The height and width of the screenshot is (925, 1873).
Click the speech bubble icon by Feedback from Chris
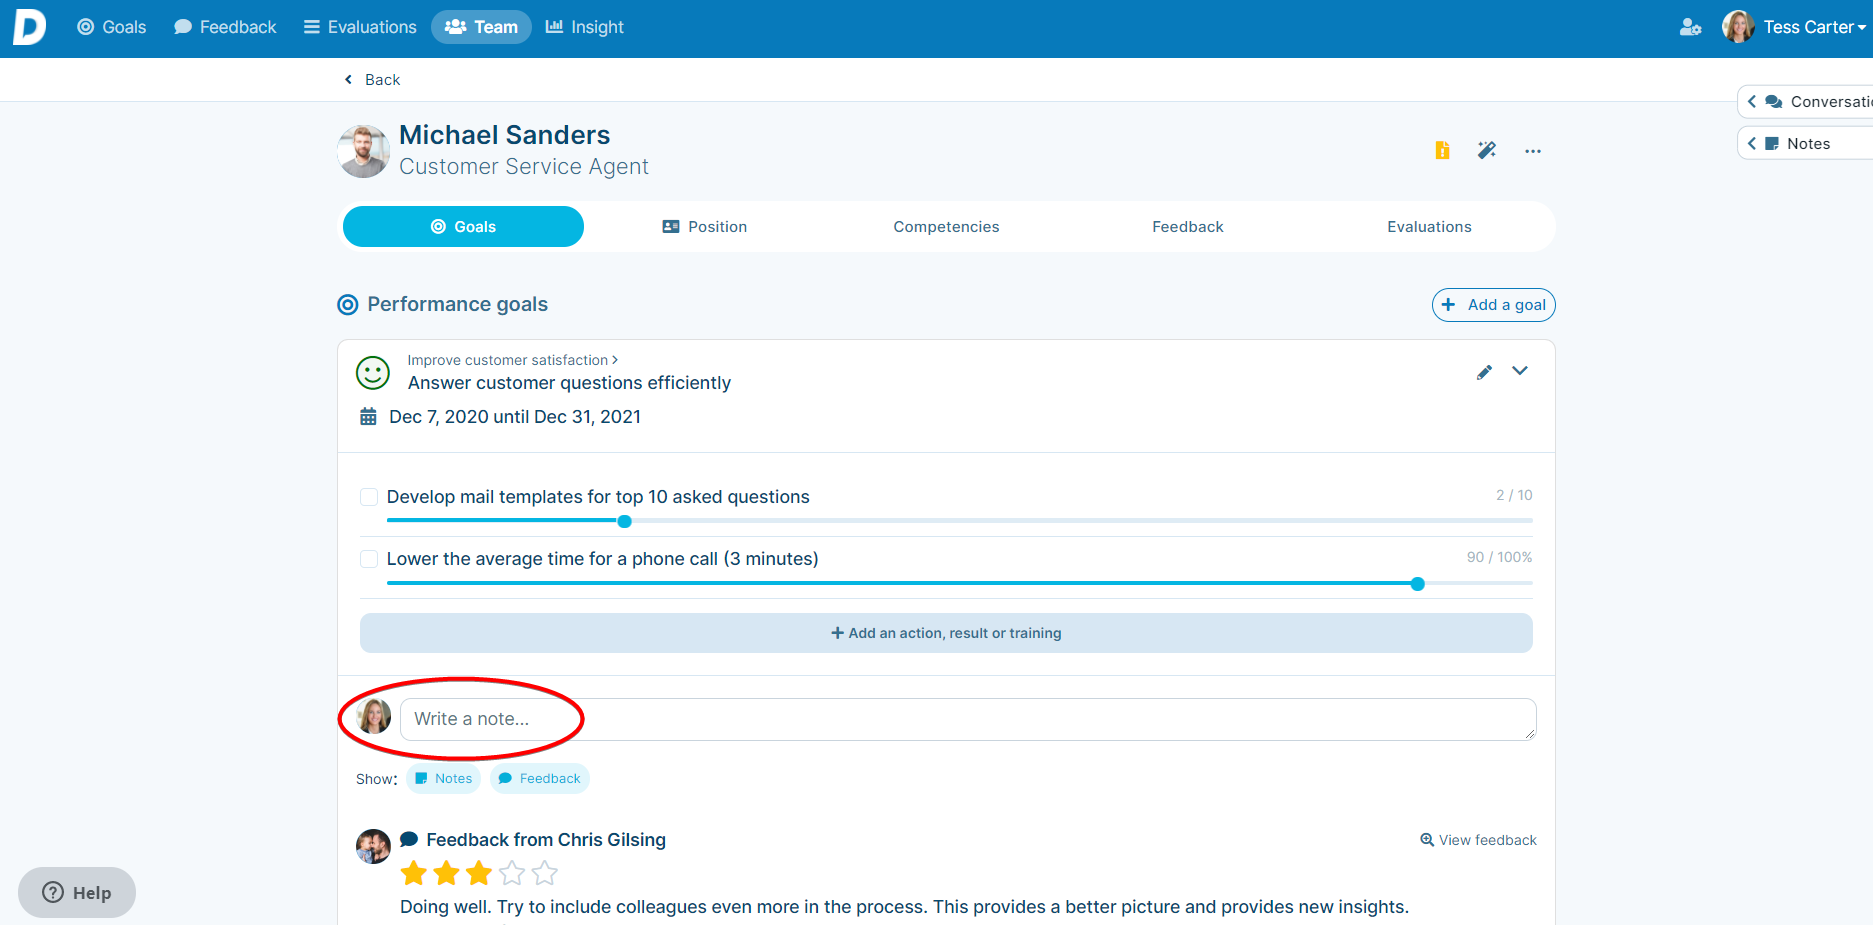[x=409, y=840]
